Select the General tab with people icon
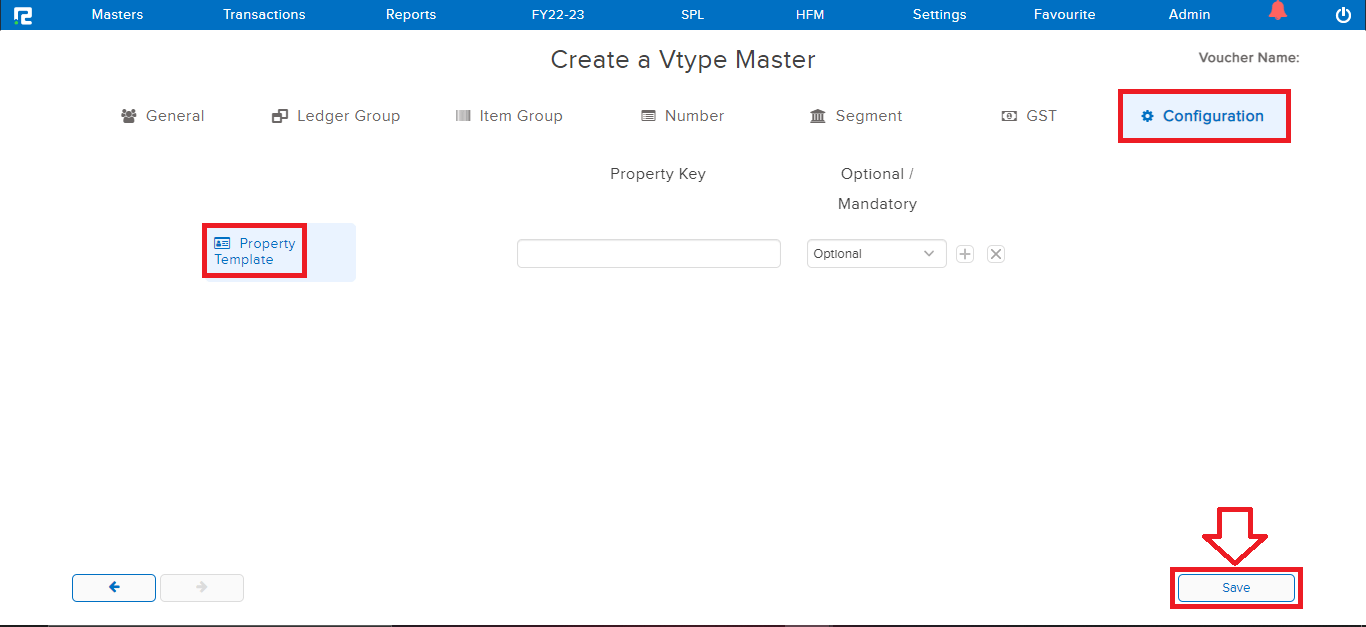The image size is (1366, 627). [128, 115]
